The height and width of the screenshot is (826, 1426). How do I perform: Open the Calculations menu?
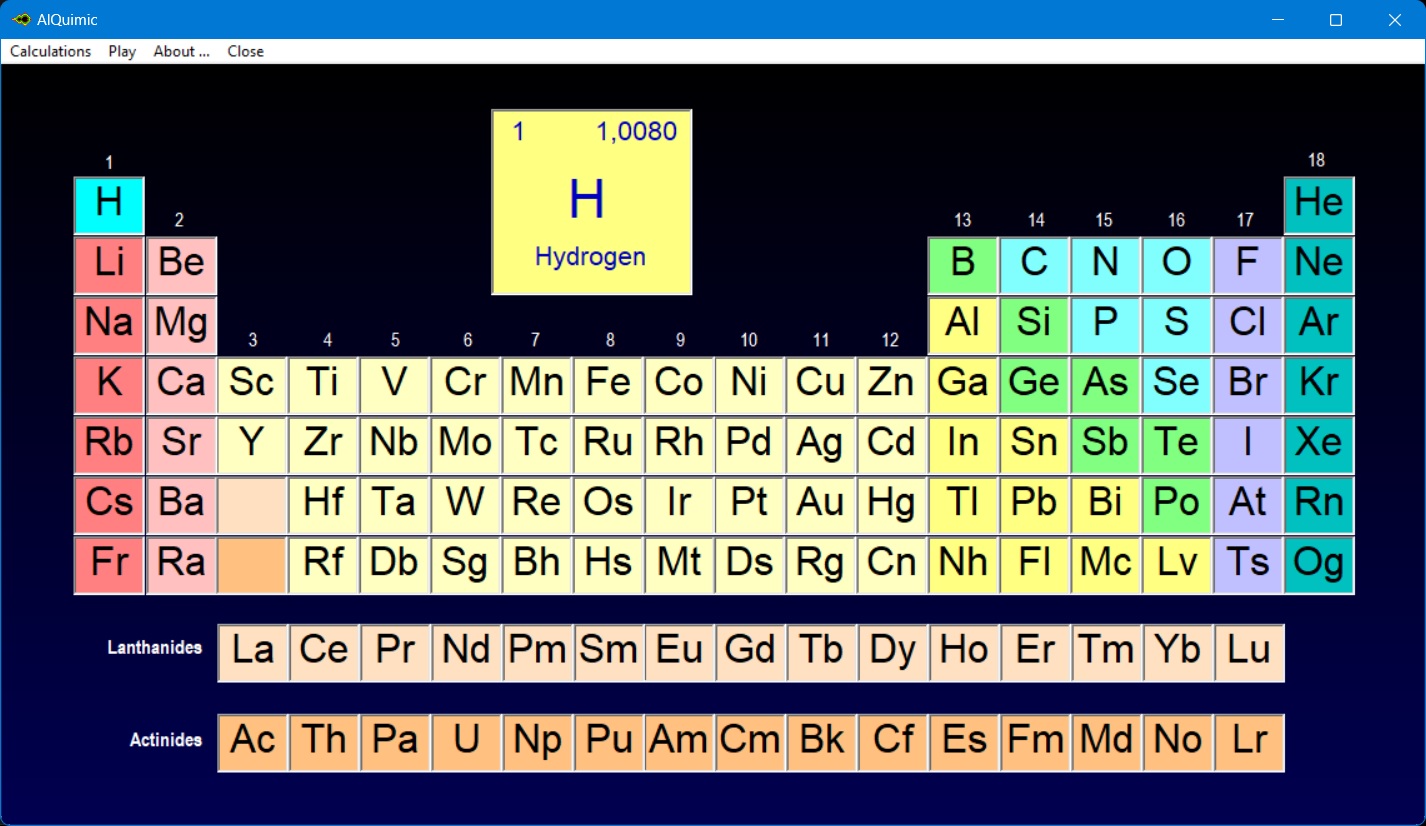click(50, 51)
